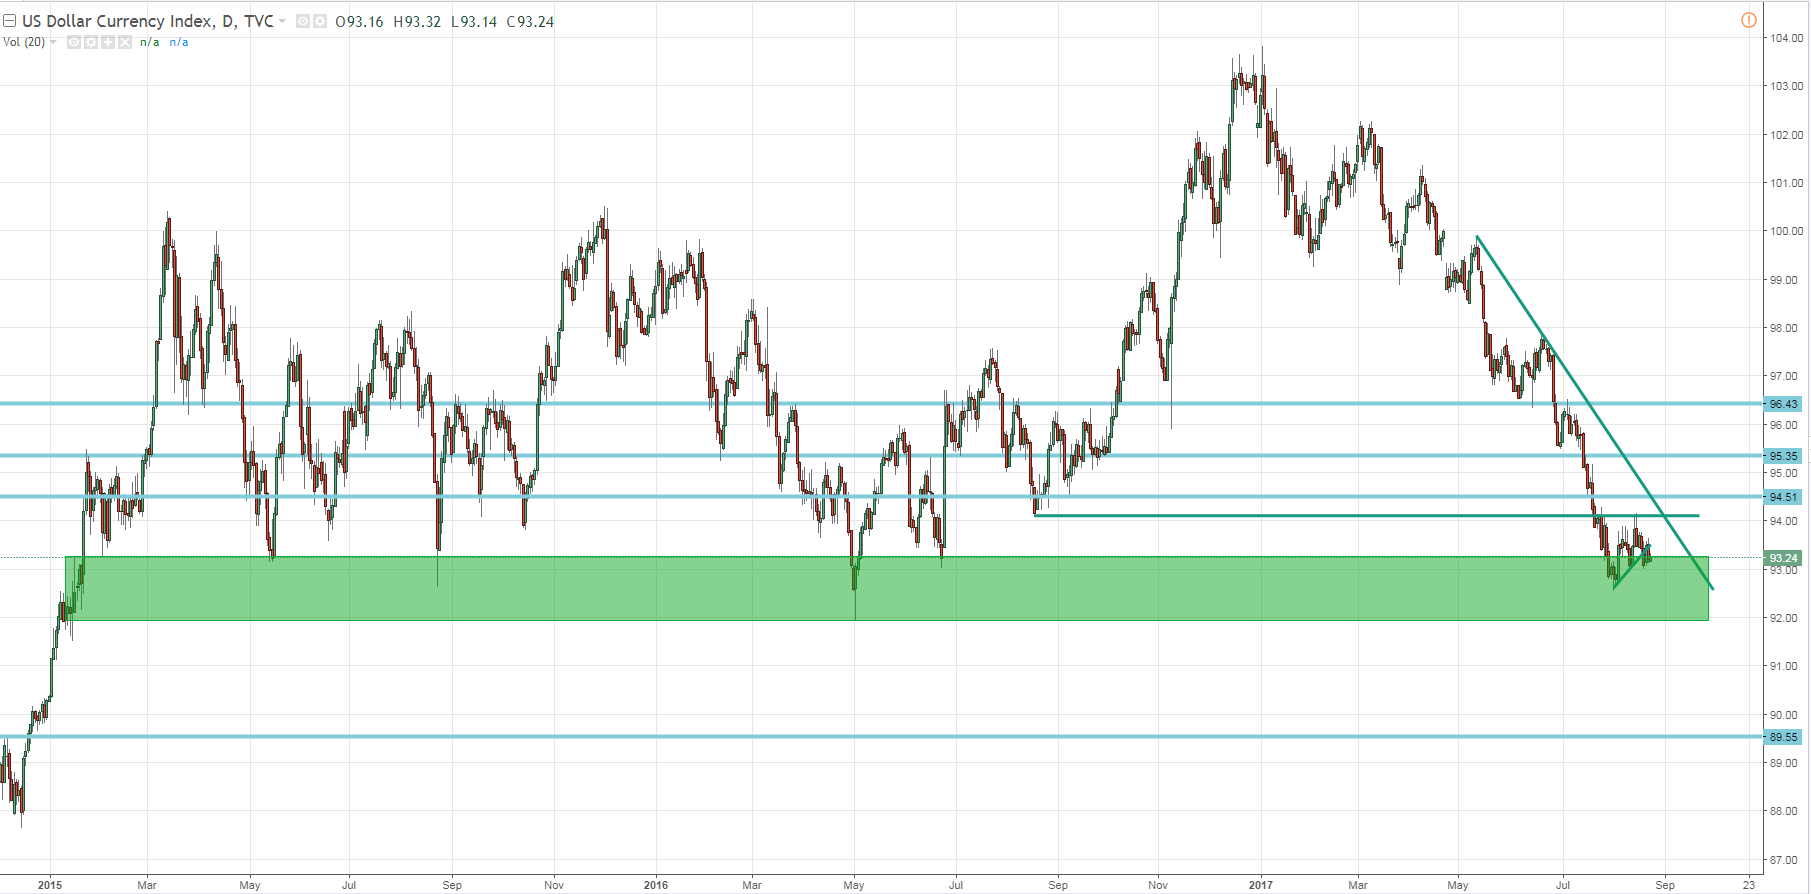Click the '2015' label on the time axis
Screen dimensions: 1811x894
click(50, 885)
